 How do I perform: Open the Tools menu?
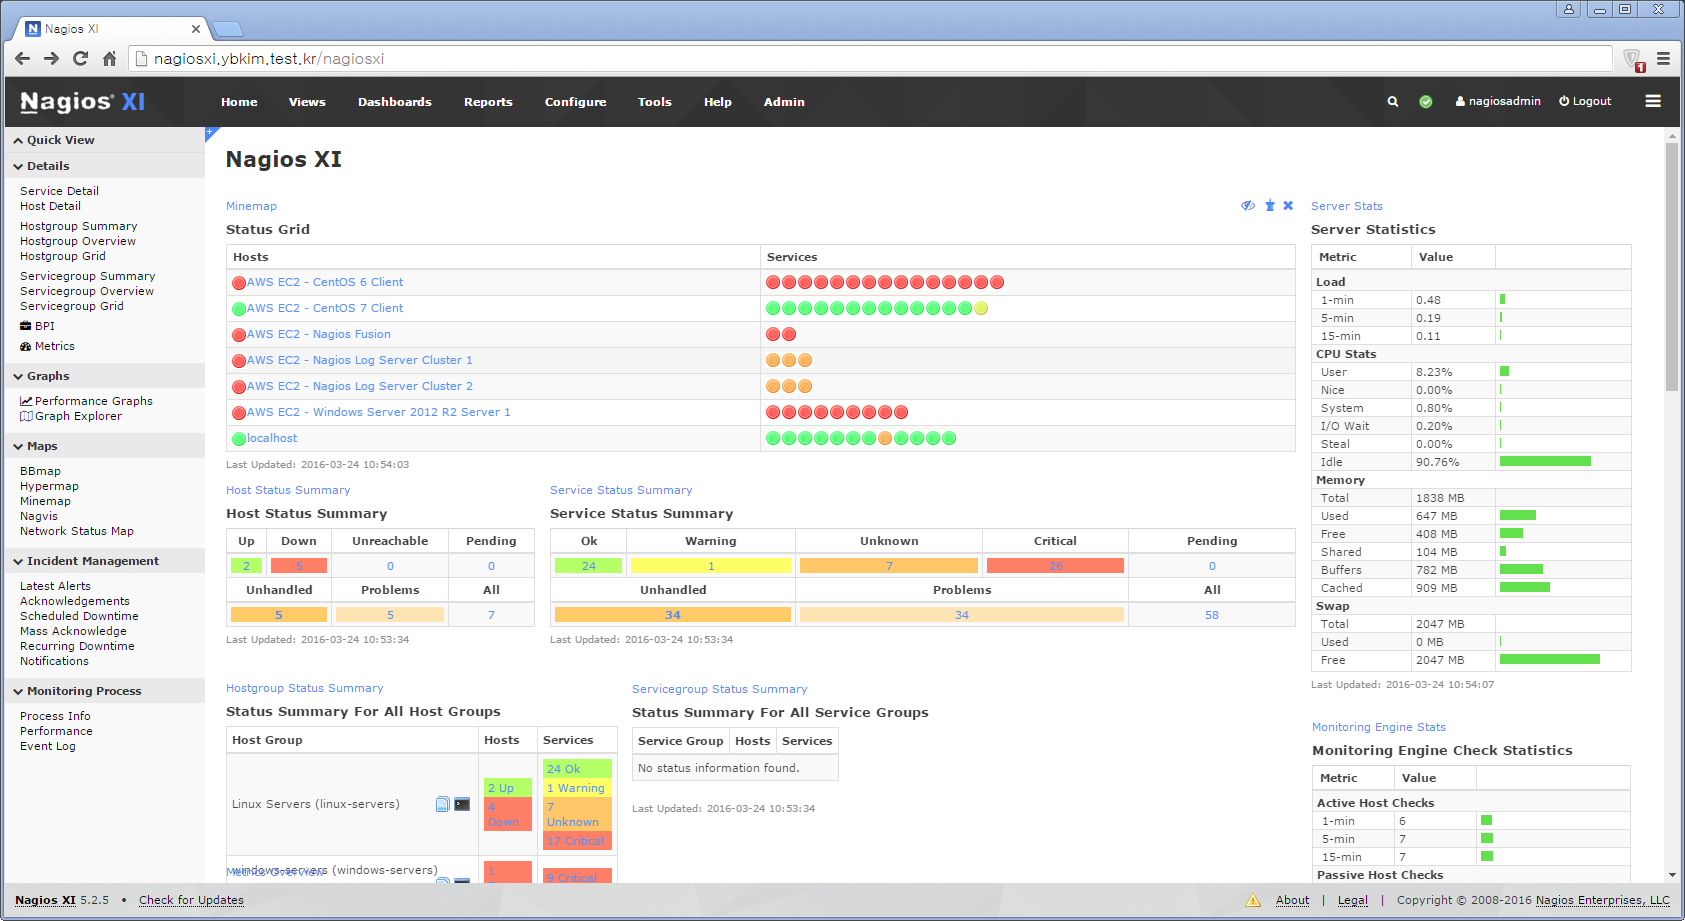point(655,102)
